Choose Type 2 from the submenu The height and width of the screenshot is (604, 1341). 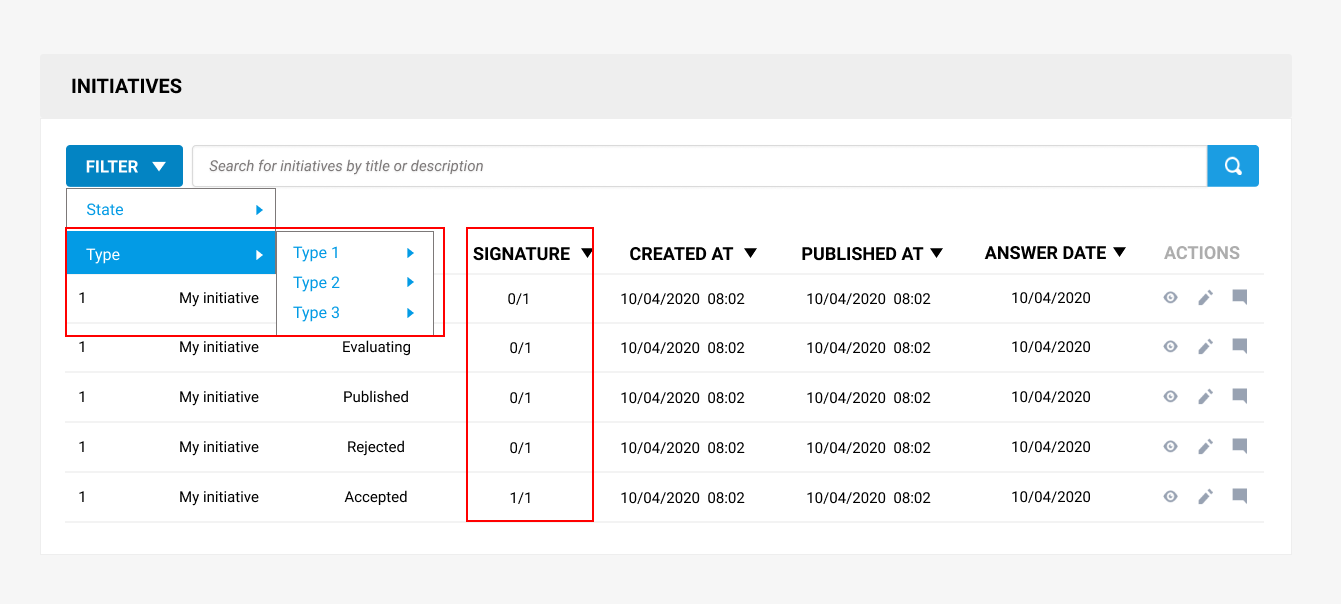click(317, 283)
